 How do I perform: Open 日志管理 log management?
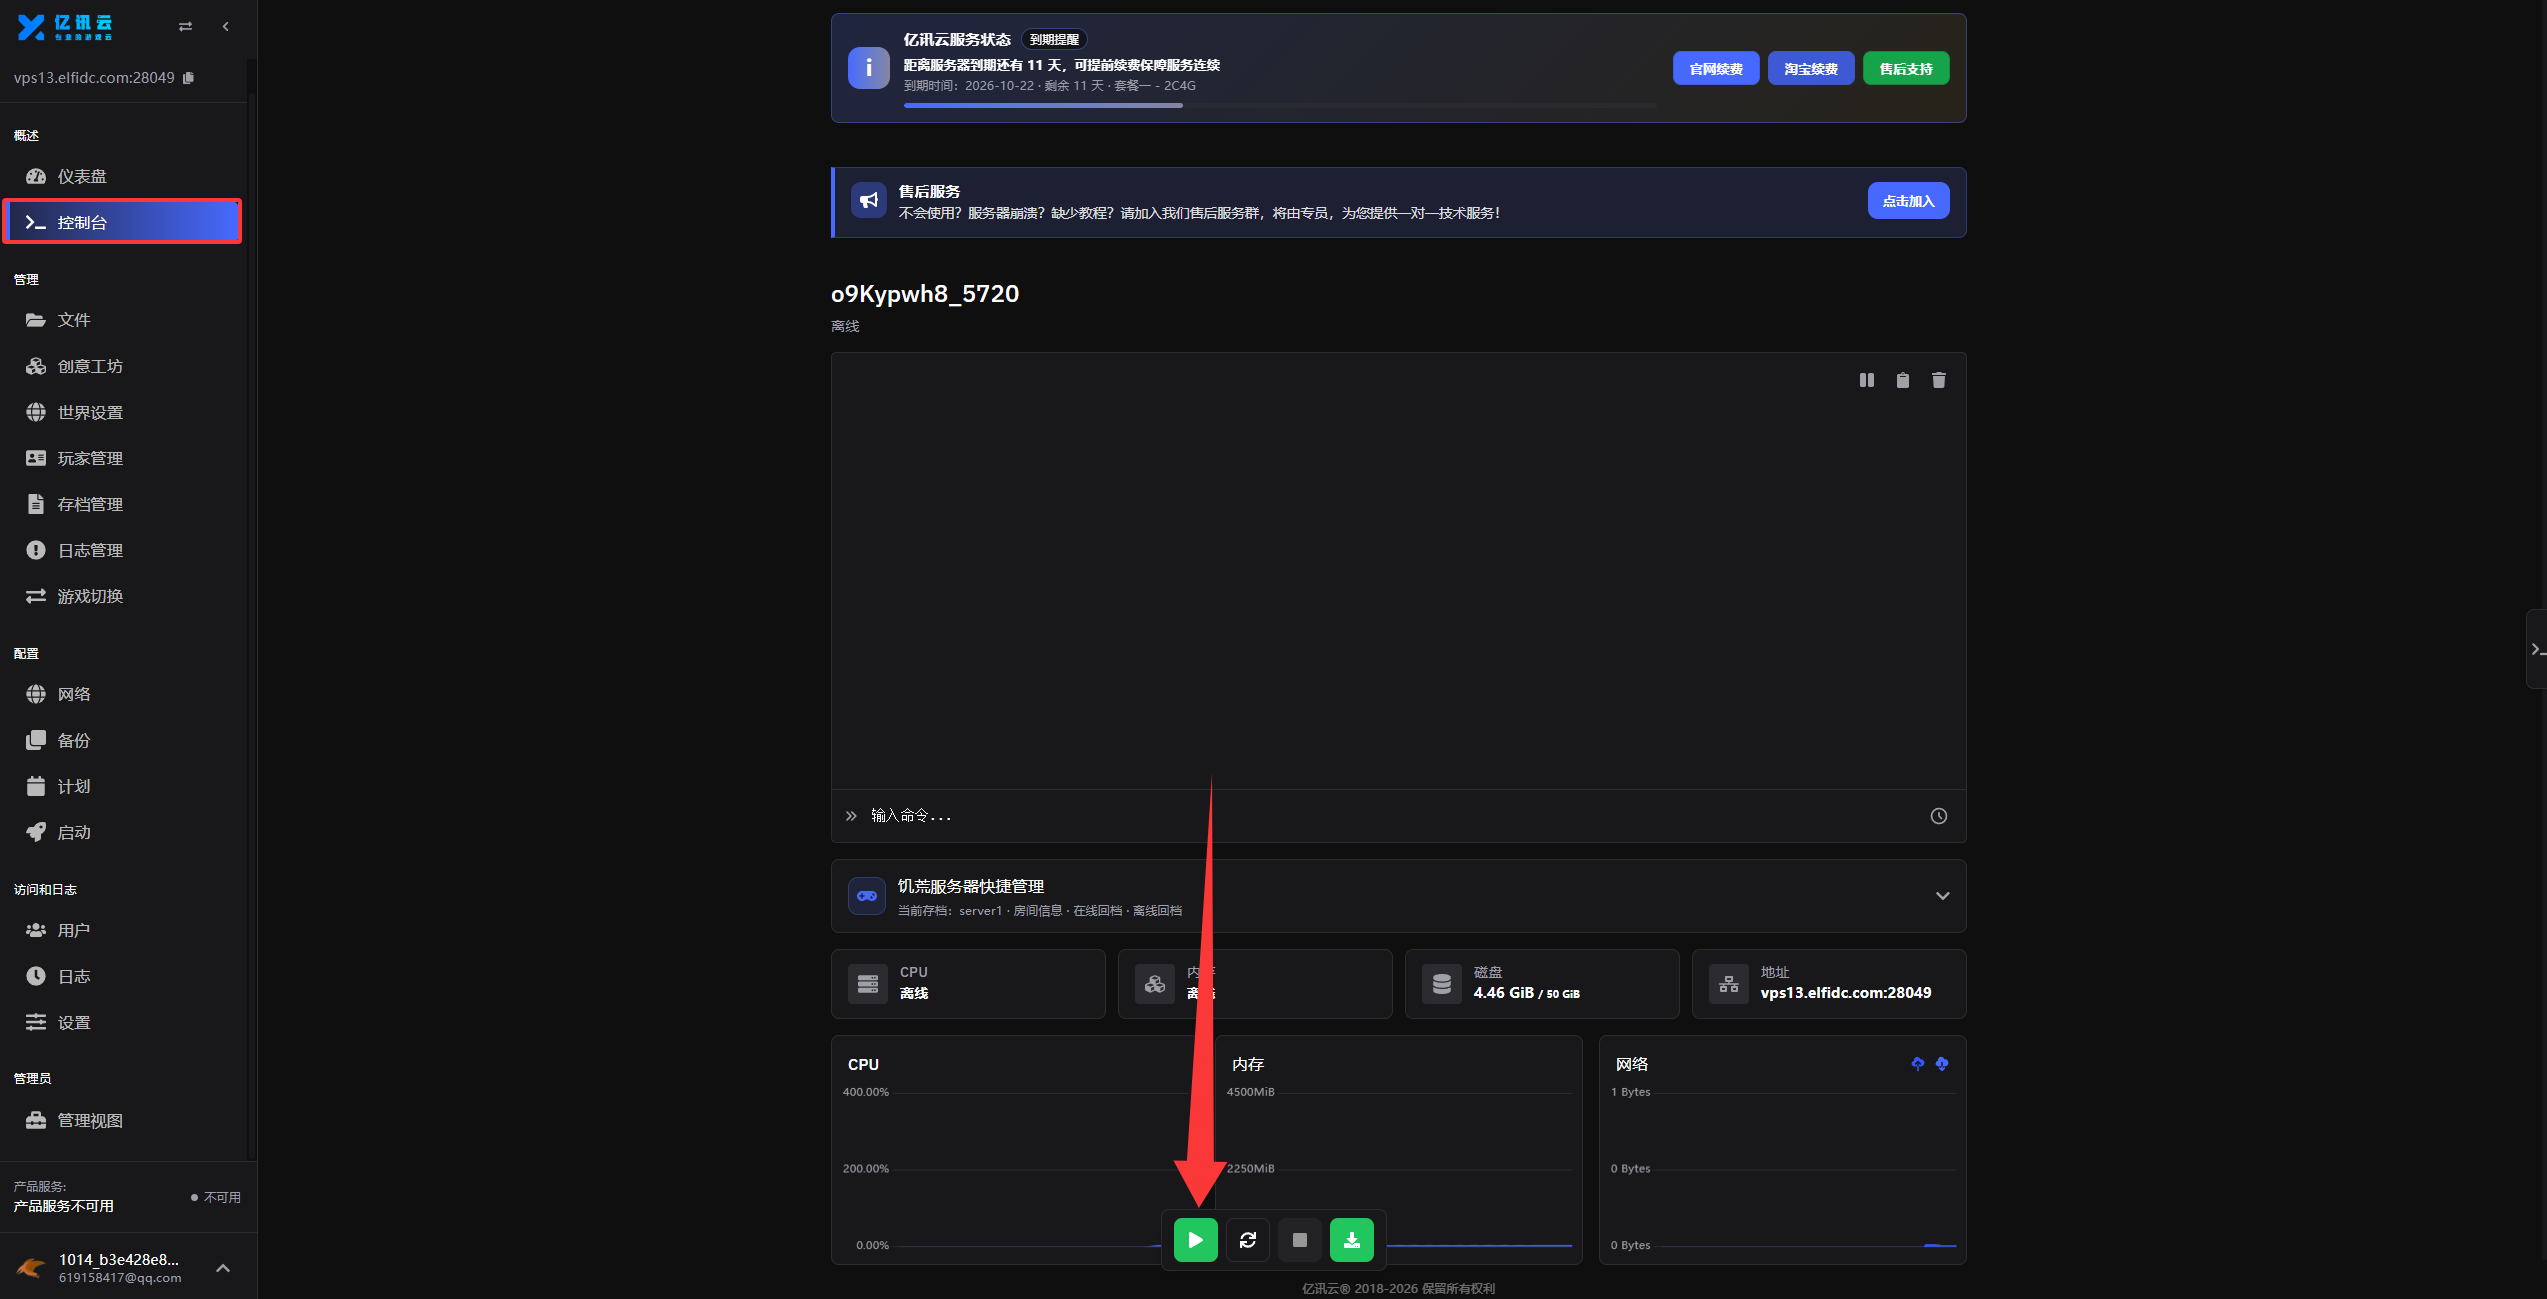(x=123, y=550)
